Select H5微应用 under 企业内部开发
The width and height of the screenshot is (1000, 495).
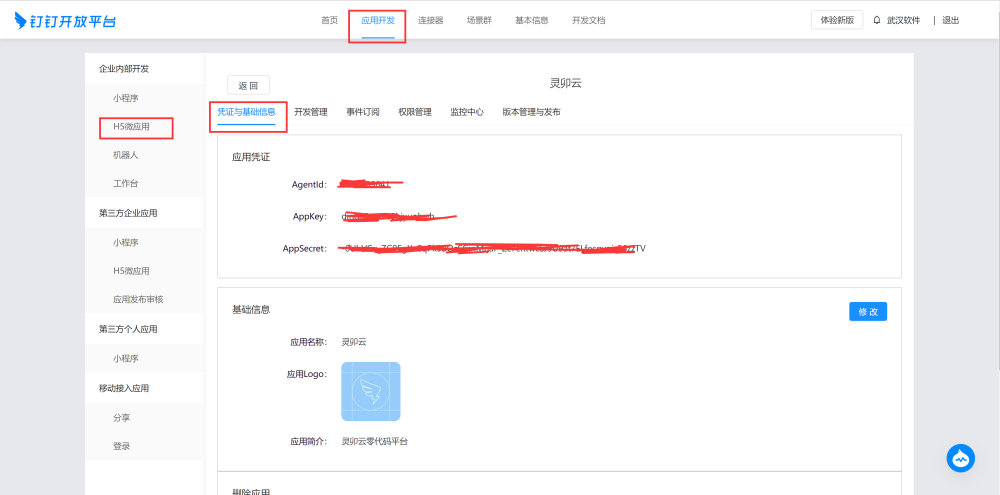click(x=131, y=127)
